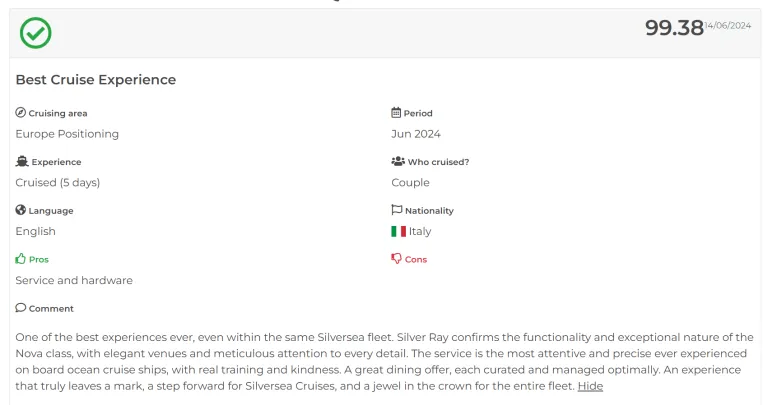The height and width of the screenshot is (405, 768).
Task: Click the people icon beside Who cruised?
Action: pos(398,161)
